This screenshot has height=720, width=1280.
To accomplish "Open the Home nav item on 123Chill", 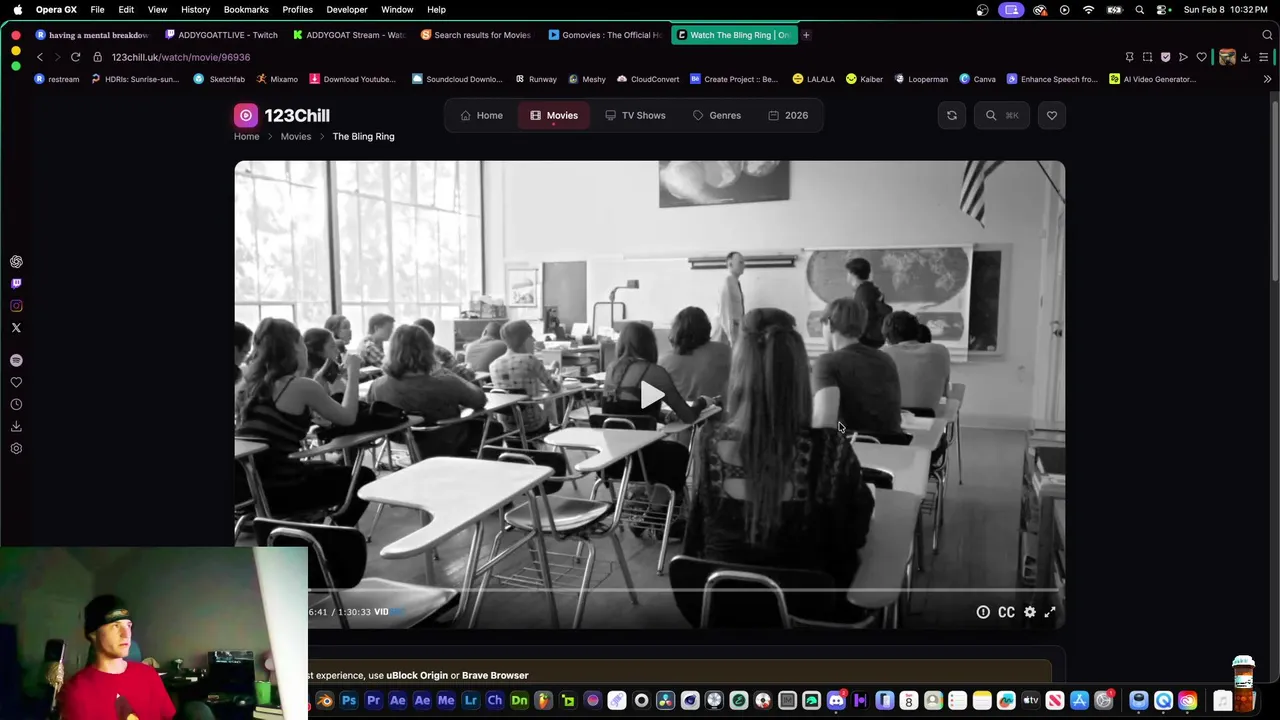I will pyautogui.click(x=481, y=115).
